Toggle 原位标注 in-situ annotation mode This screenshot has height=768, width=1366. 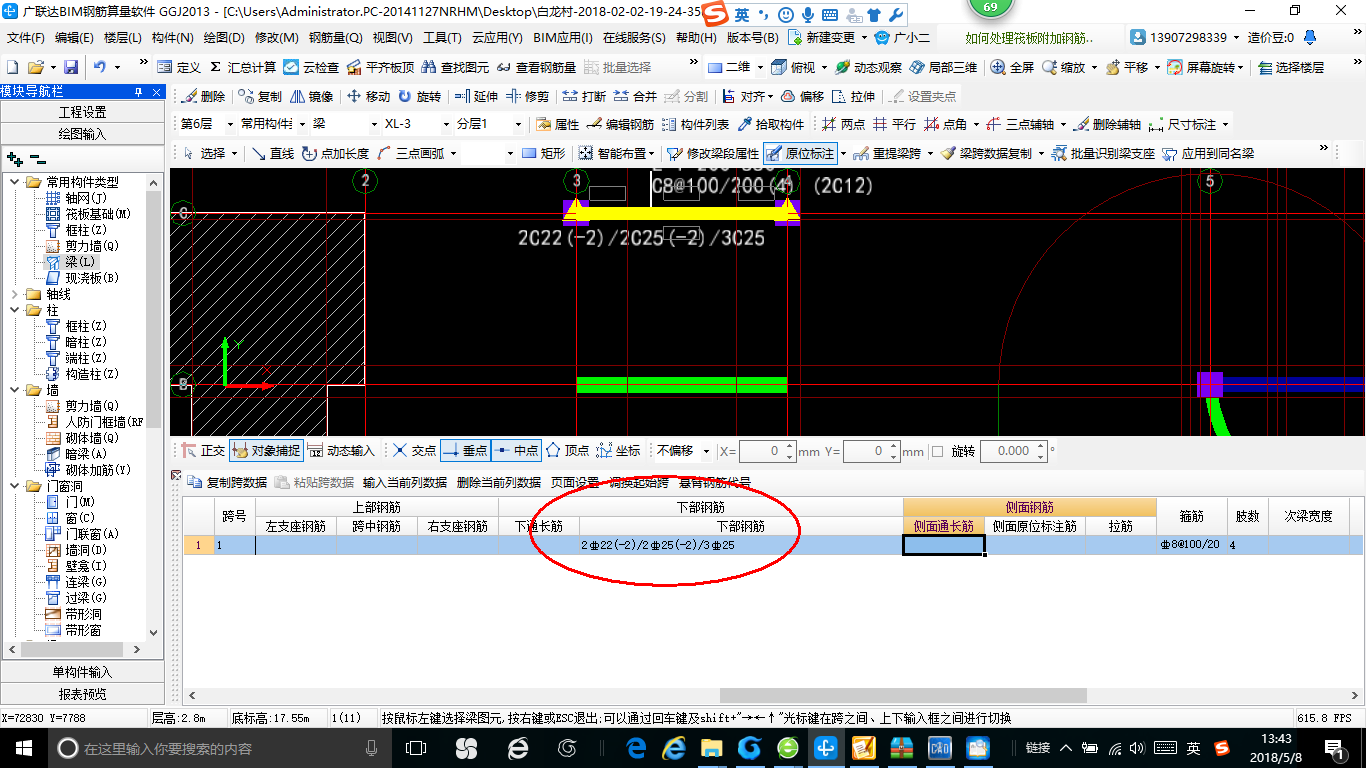click(x=801, y=153)
